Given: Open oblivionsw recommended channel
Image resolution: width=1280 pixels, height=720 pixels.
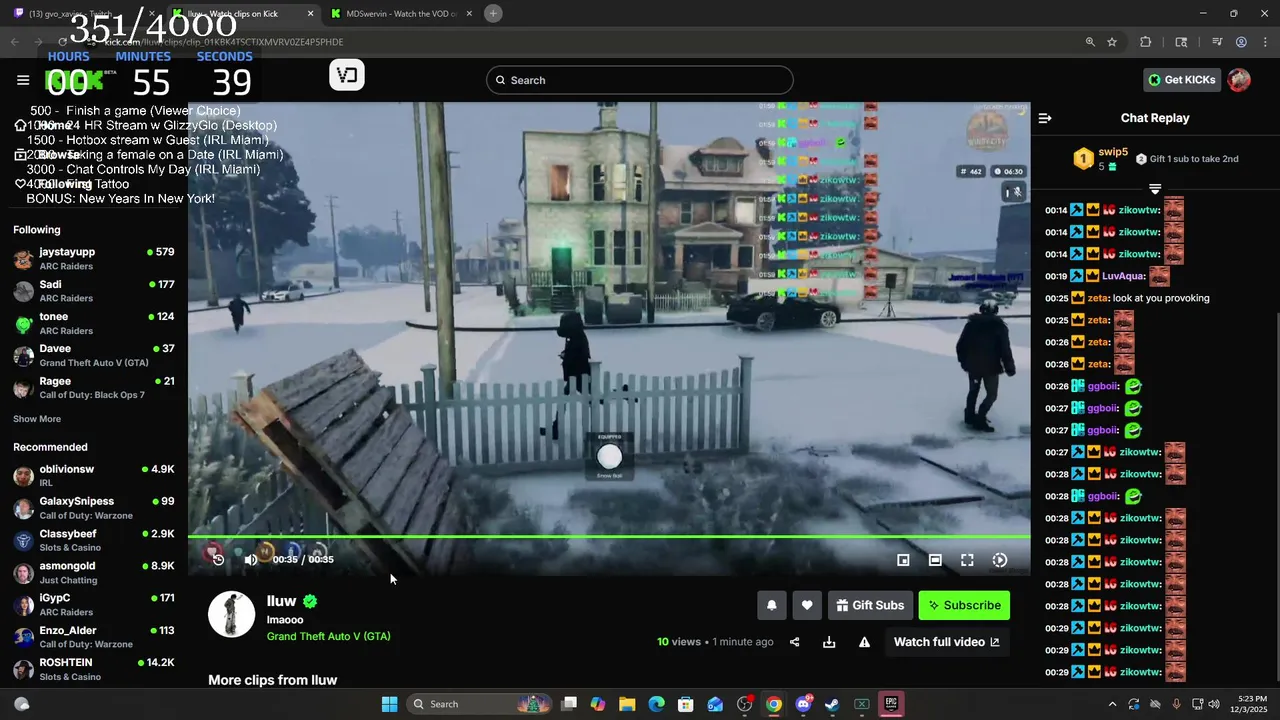Looking at the screenshot, I should tap(94, 476).
